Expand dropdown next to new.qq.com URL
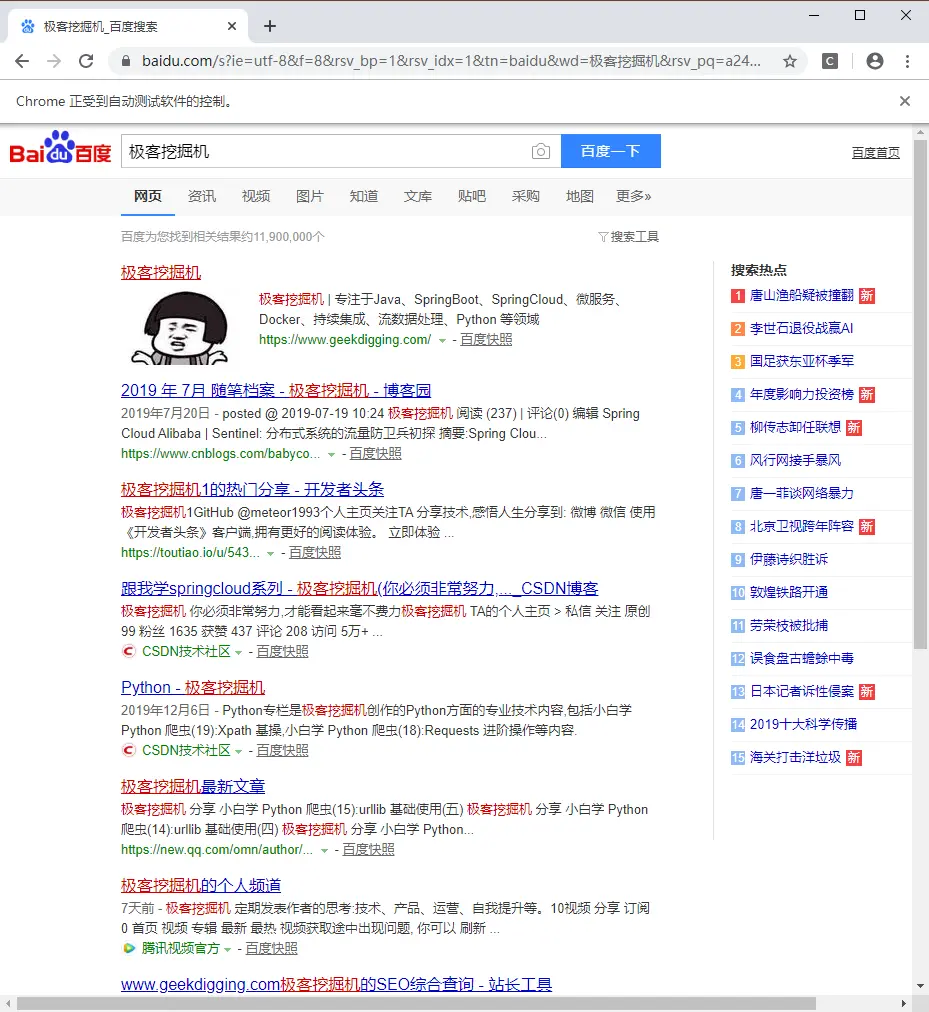This screenshot has width=929, height=1012. (324, 851)
